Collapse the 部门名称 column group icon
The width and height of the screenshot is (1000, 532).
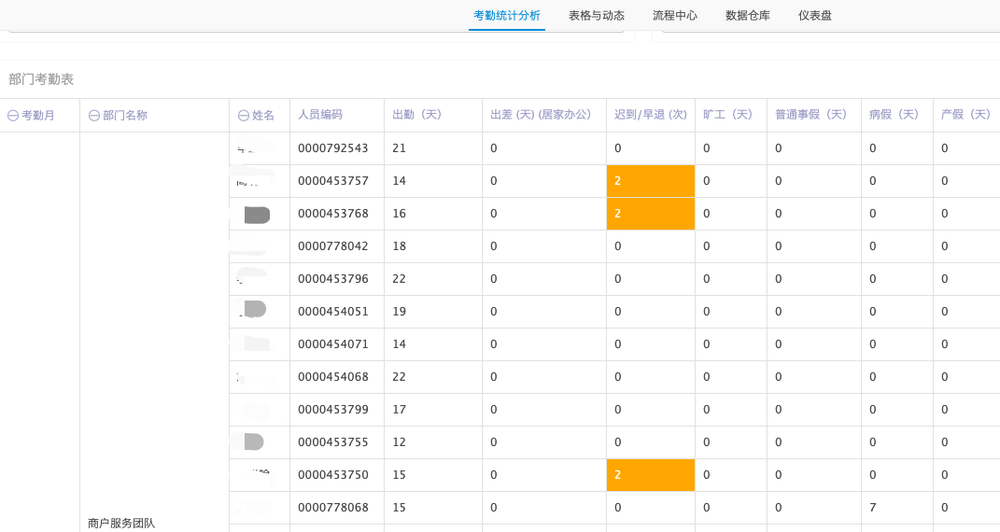94,116
